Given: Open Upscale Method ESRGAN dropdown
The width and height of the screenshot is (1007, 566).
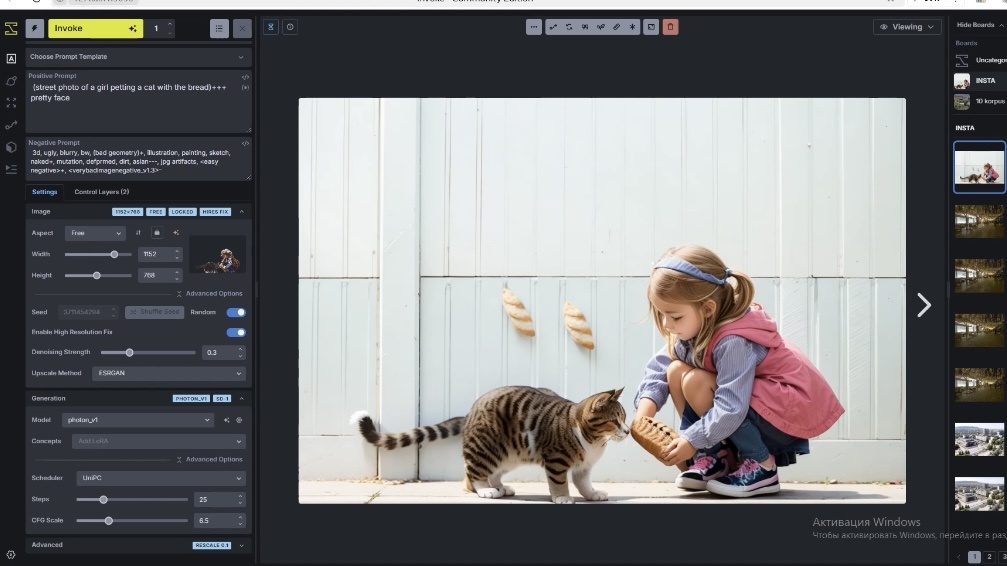Looking at the screenshot, I should coord(169,373).
